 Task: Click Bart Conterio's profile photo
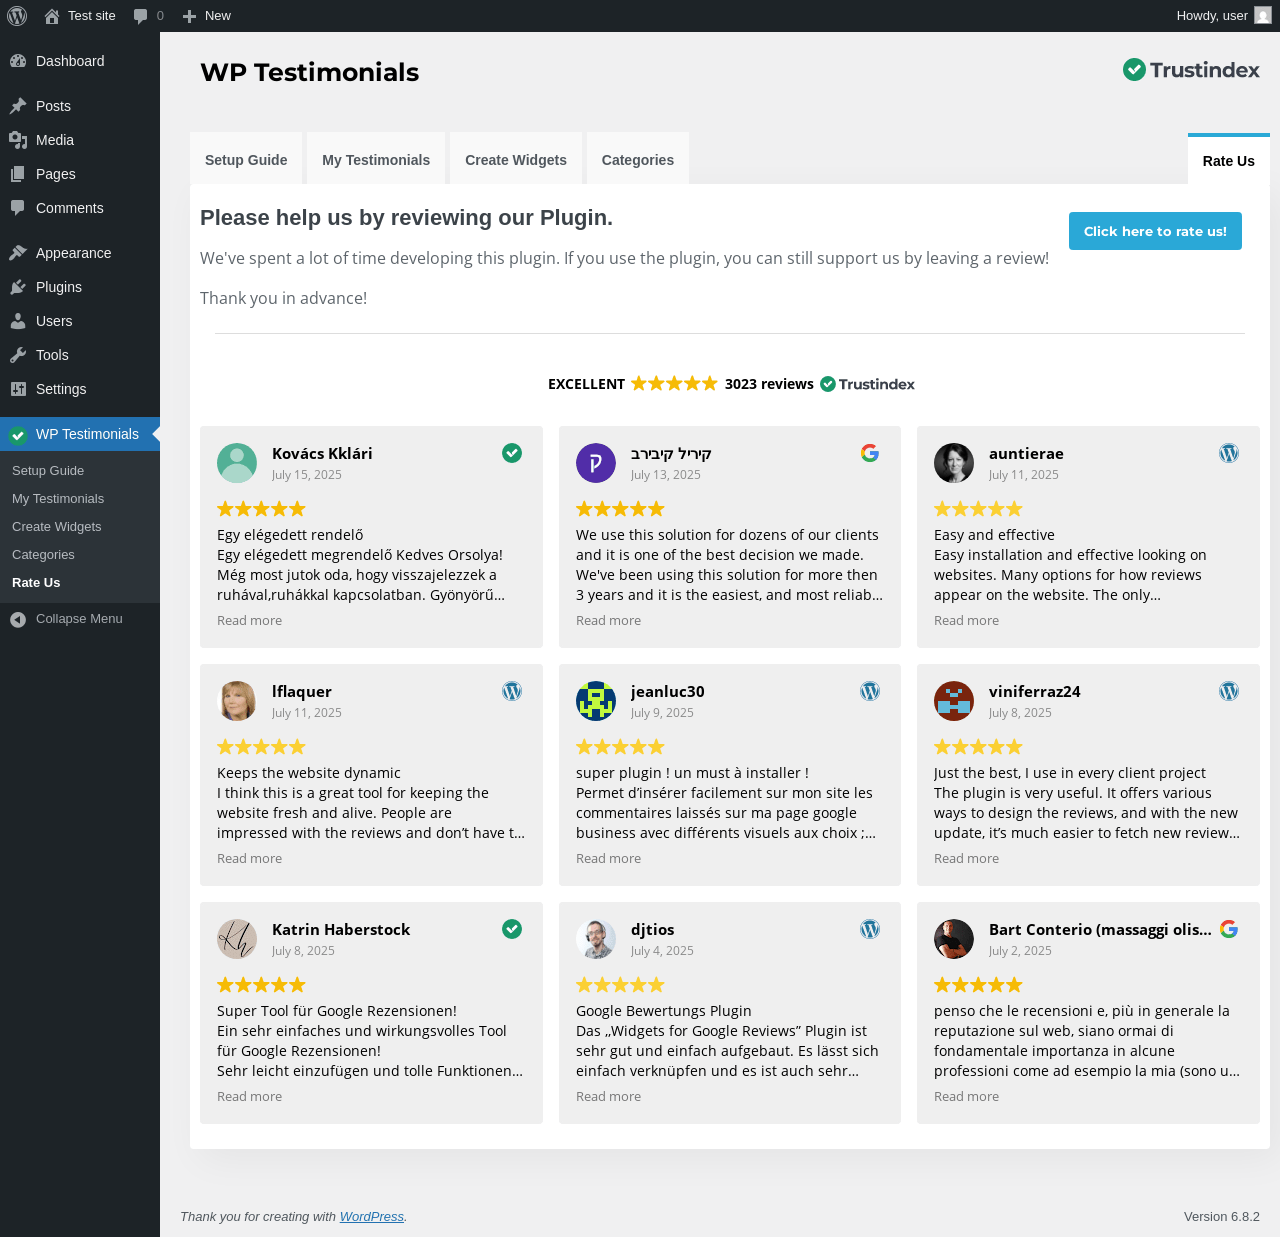point(954,939)
